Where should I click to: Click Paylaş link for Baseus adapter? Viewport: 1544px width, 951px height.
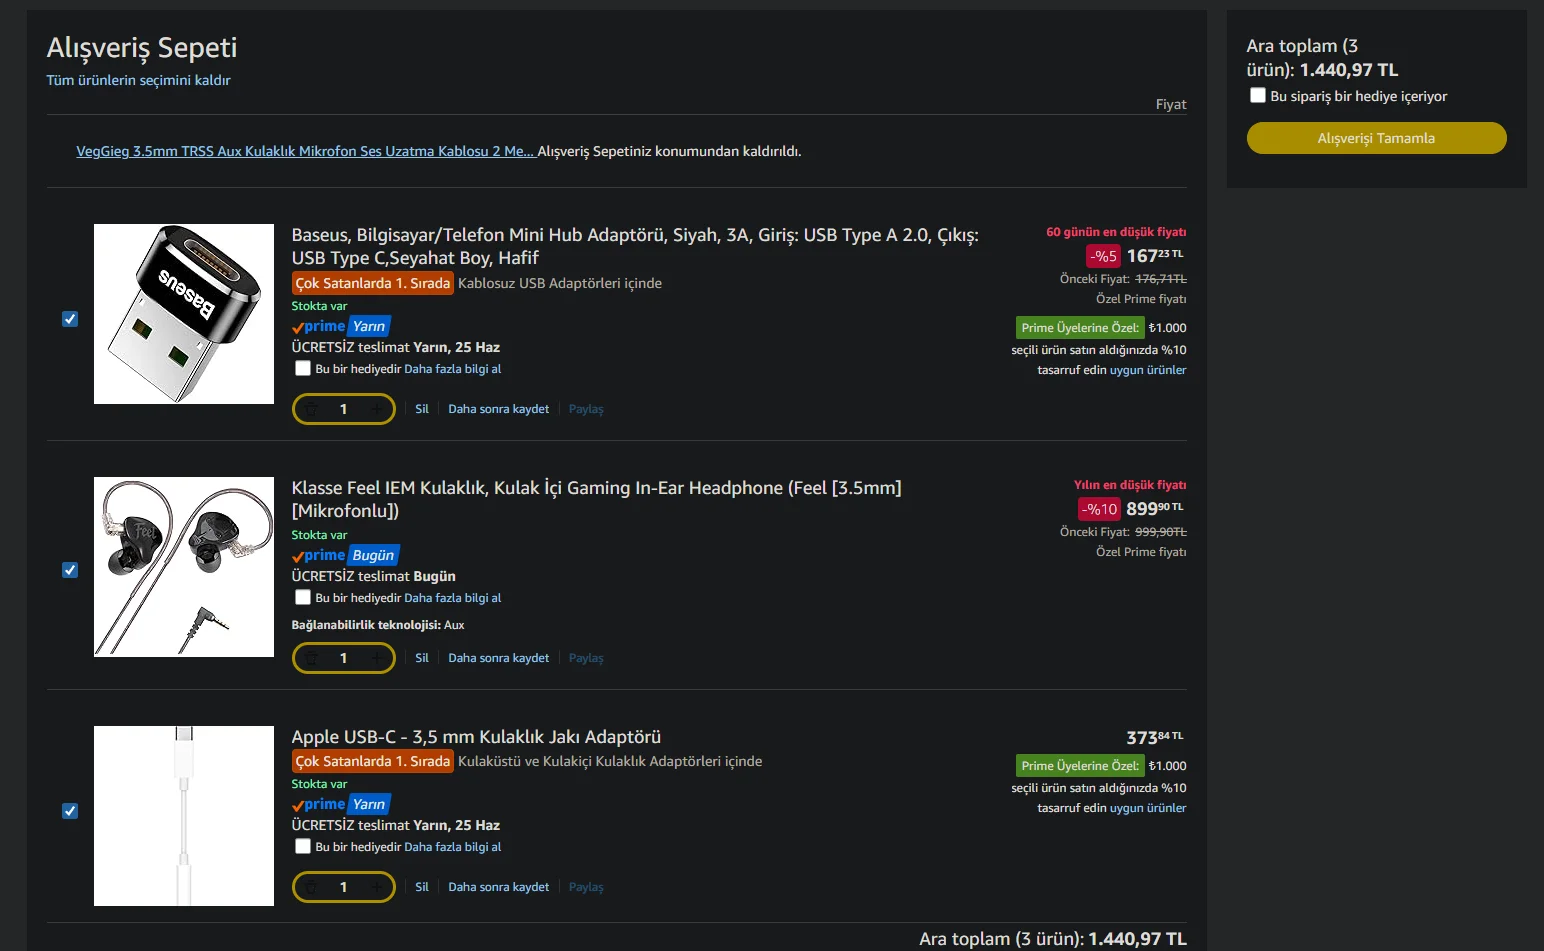pos(586,409)
